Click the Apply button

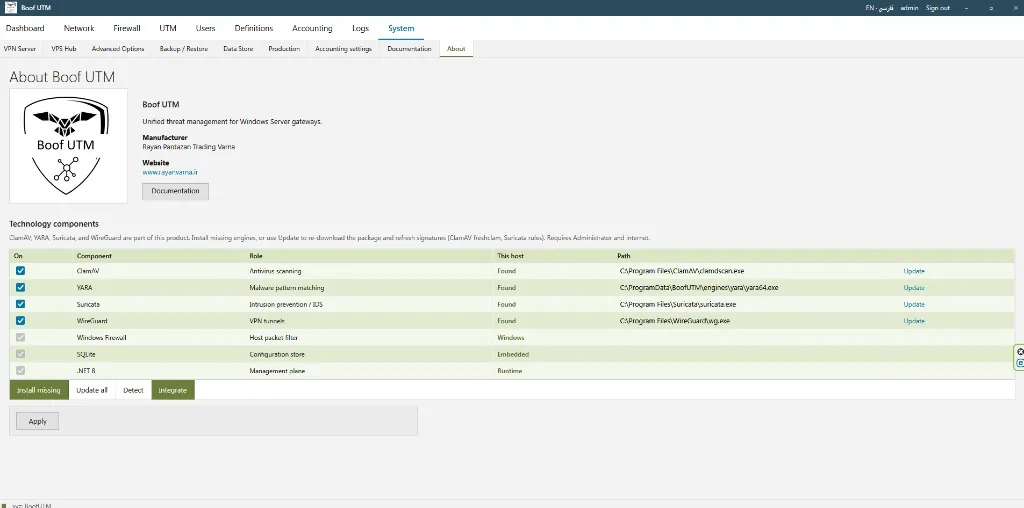[x=37, y=421]
